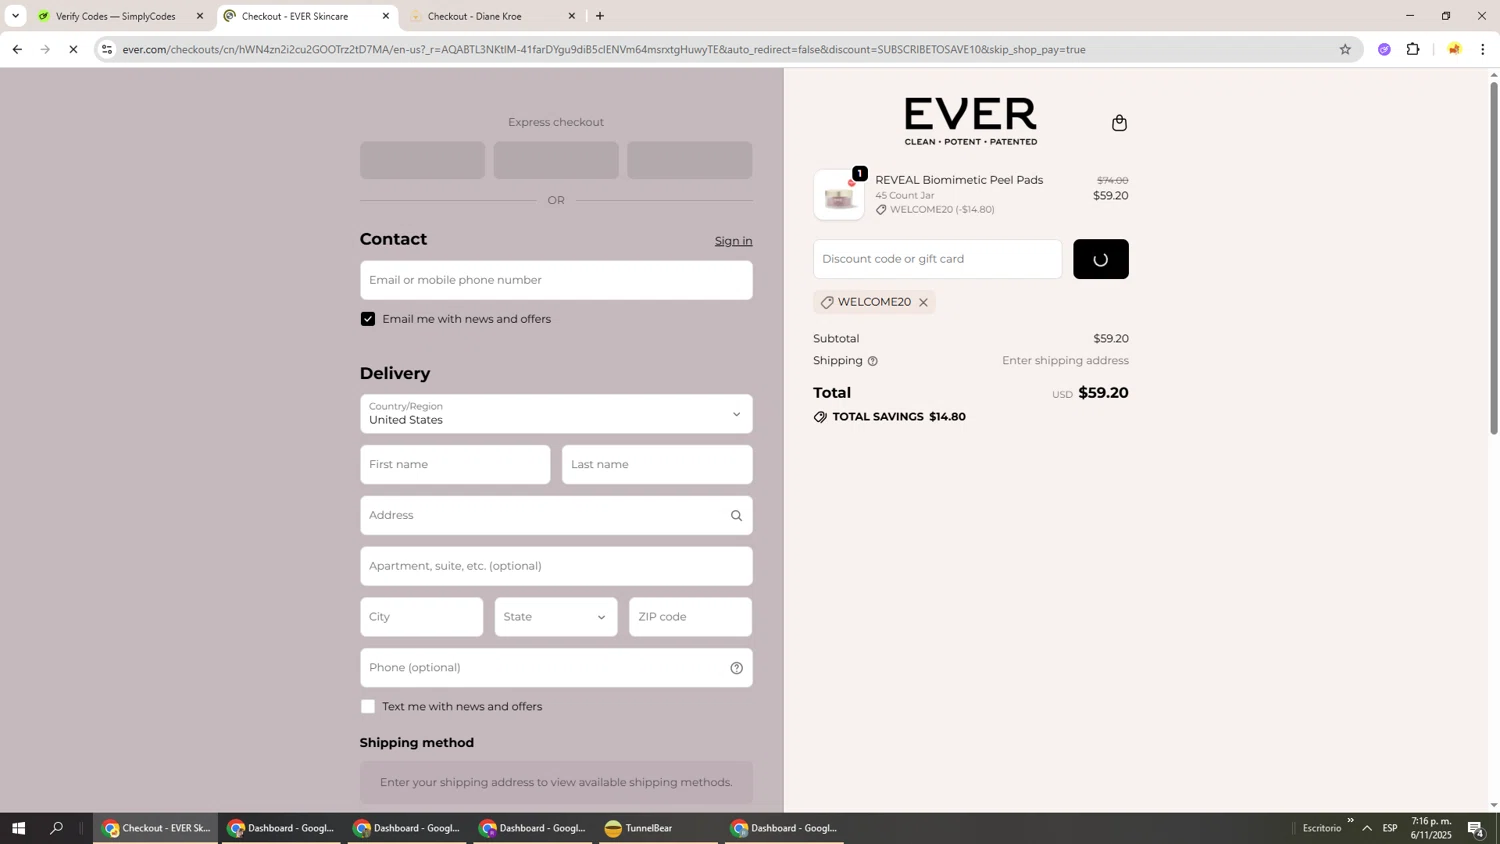1500x844 pixels.
Task: Open notification center in system tray
Action: tap(1476, 828)
